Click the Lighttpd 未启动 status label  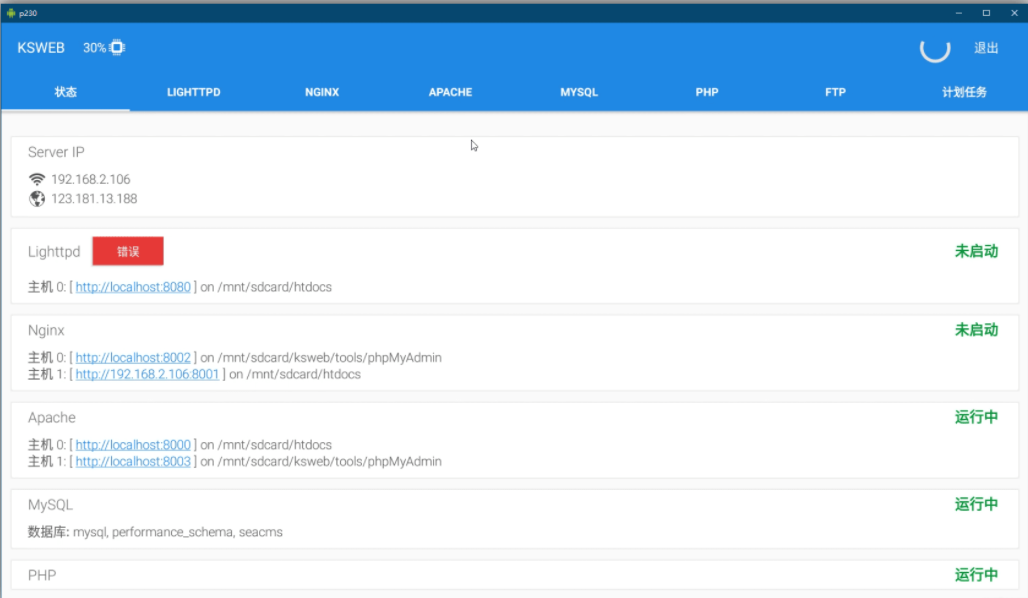(x=976, y=251)
